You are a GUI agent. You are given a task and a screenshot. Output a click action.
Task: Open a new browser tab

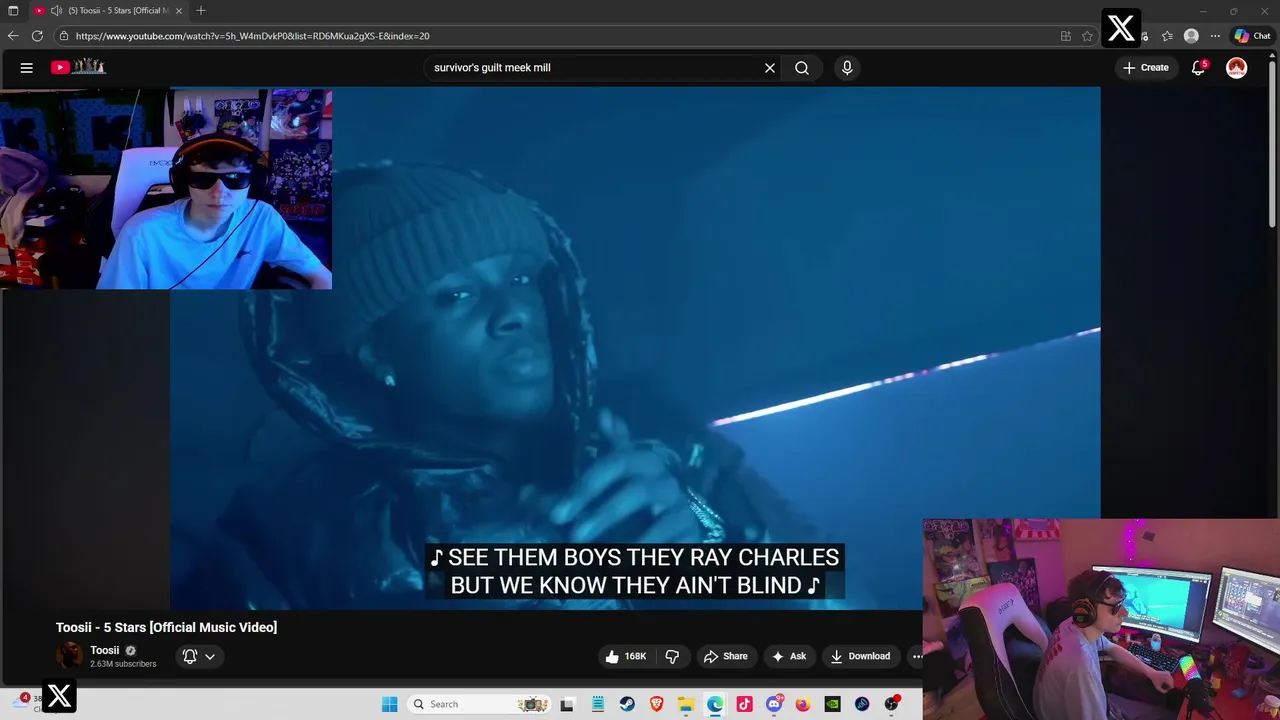(201, 11)
